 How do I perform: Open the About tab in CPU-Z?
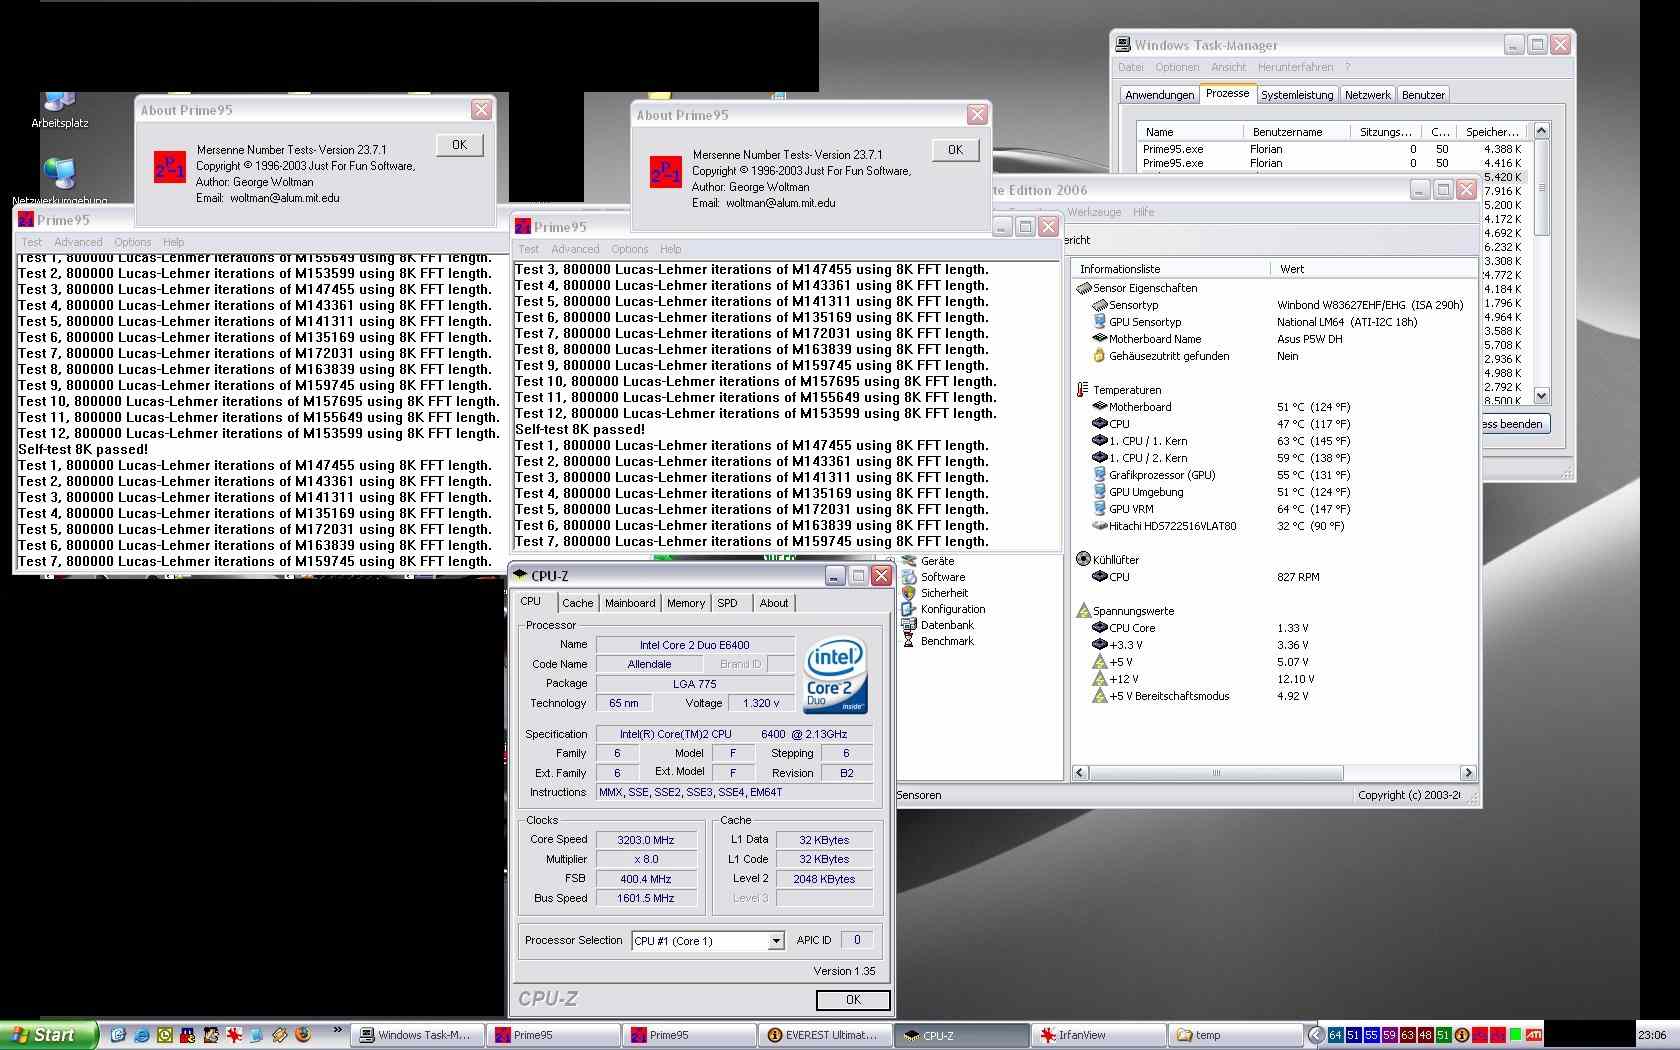point(774,603)
